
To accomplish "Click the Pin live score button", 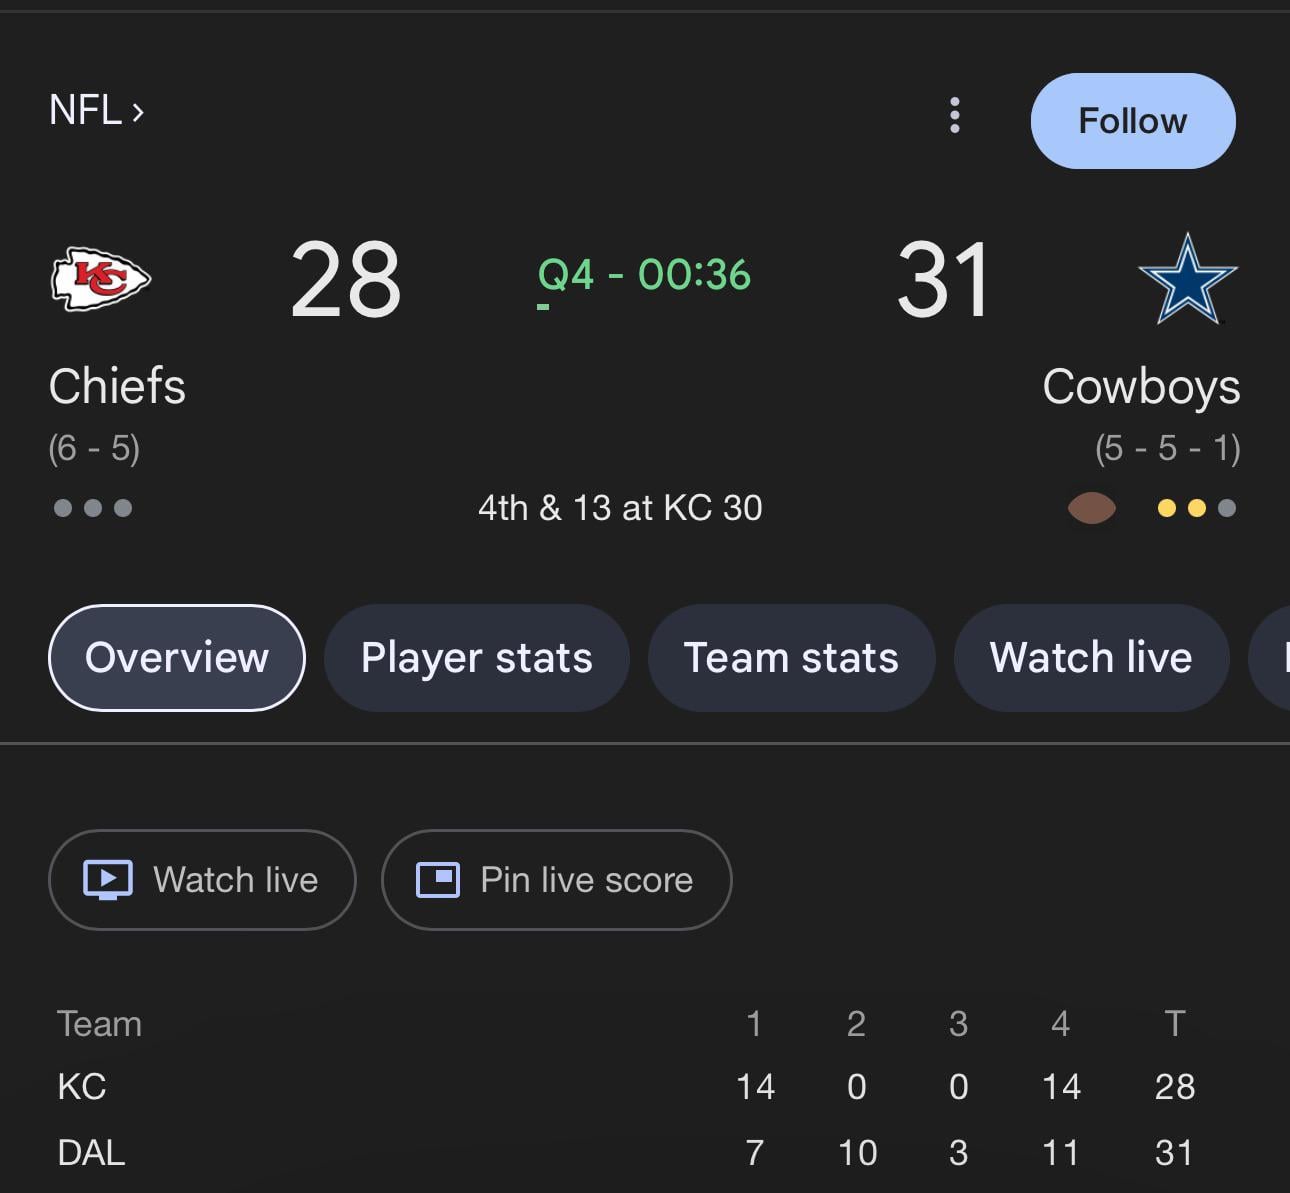I will pyautogui.click(x=557, y=880).
